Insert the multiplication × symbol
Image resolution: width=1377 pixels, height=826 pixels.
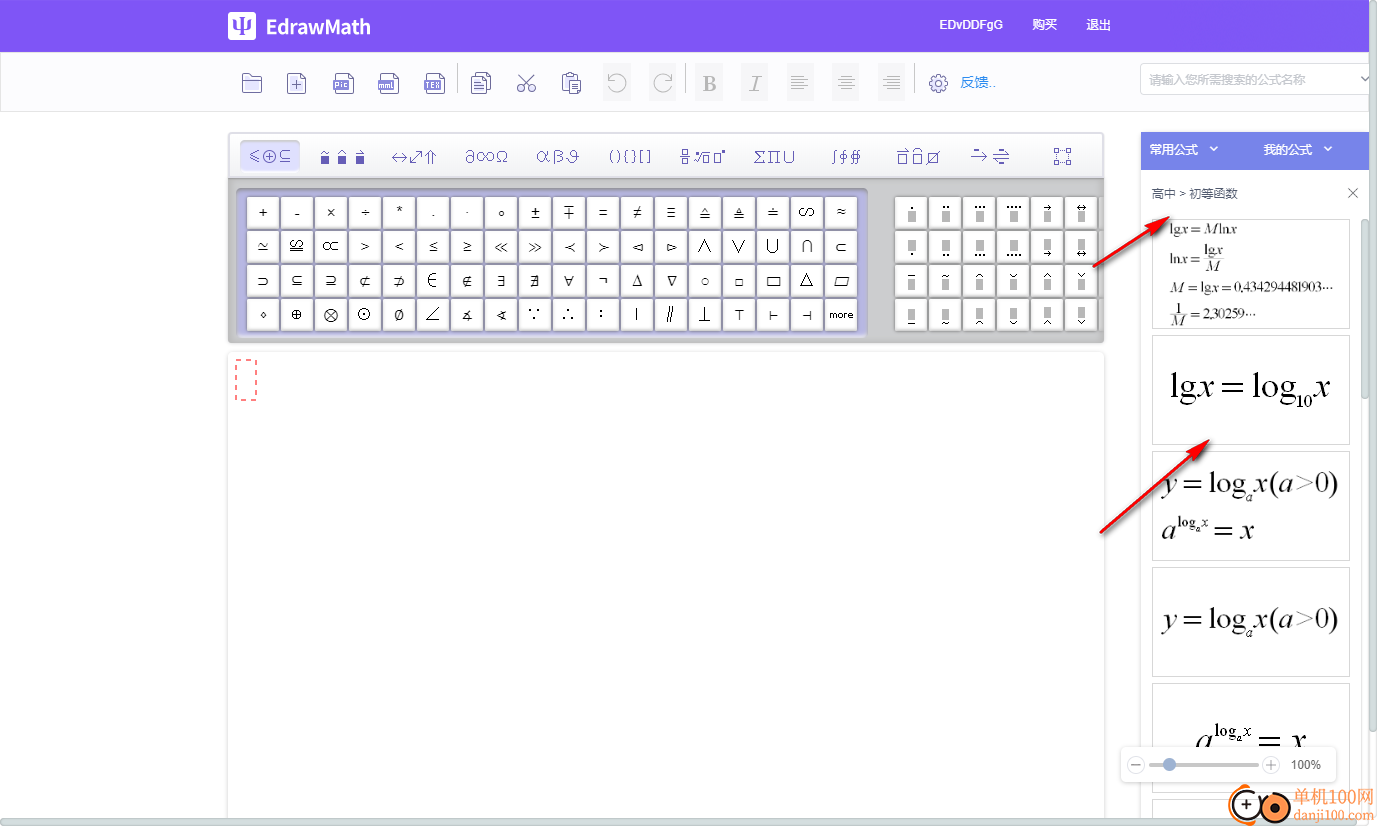(x=331, y=212)
